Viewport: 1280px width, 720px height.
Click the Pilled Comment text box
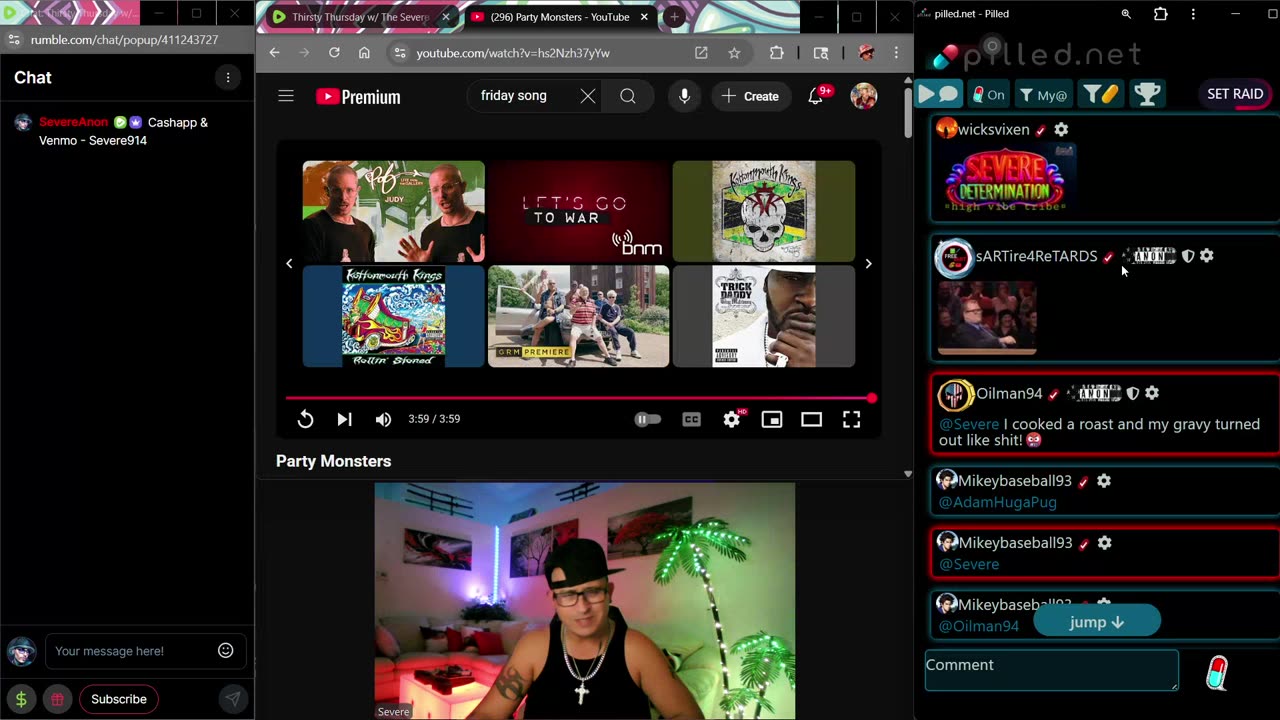point(1052,670)
